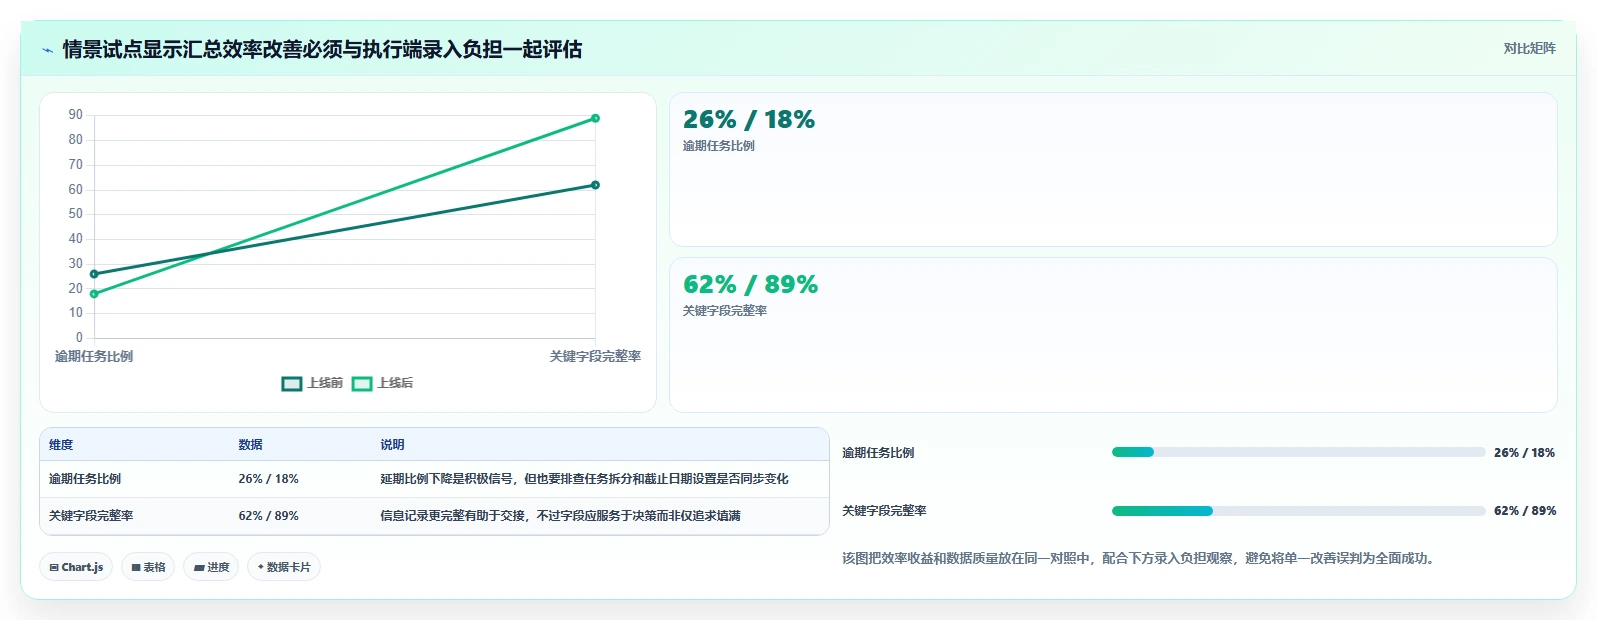Click the 关键字段完整率 caption in the data card
This screenshot has width=1597, height=620.
pos(725,311)
